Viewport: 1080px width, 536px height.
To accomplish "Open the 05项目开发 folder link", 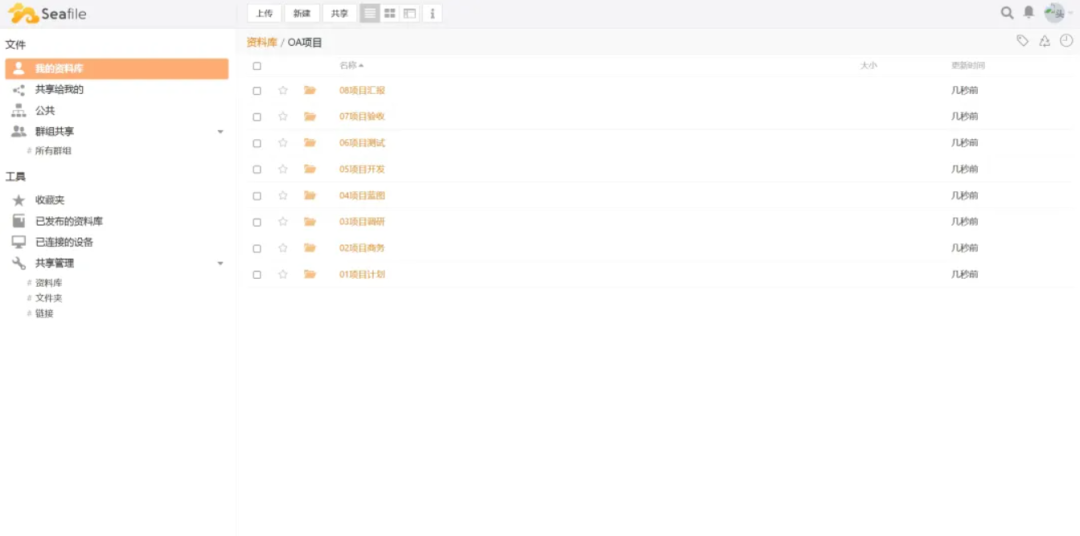I will tap(362, 169).
